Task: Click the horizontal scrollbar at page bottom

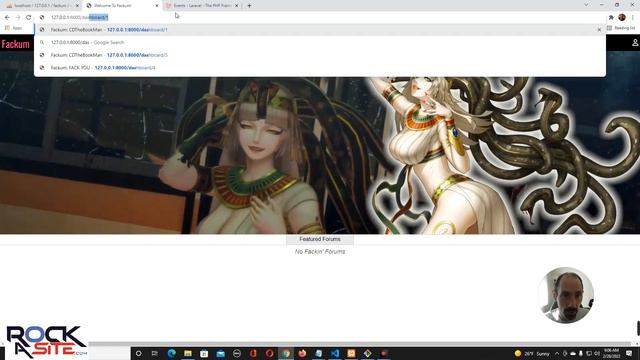Action: pos(359,344)
